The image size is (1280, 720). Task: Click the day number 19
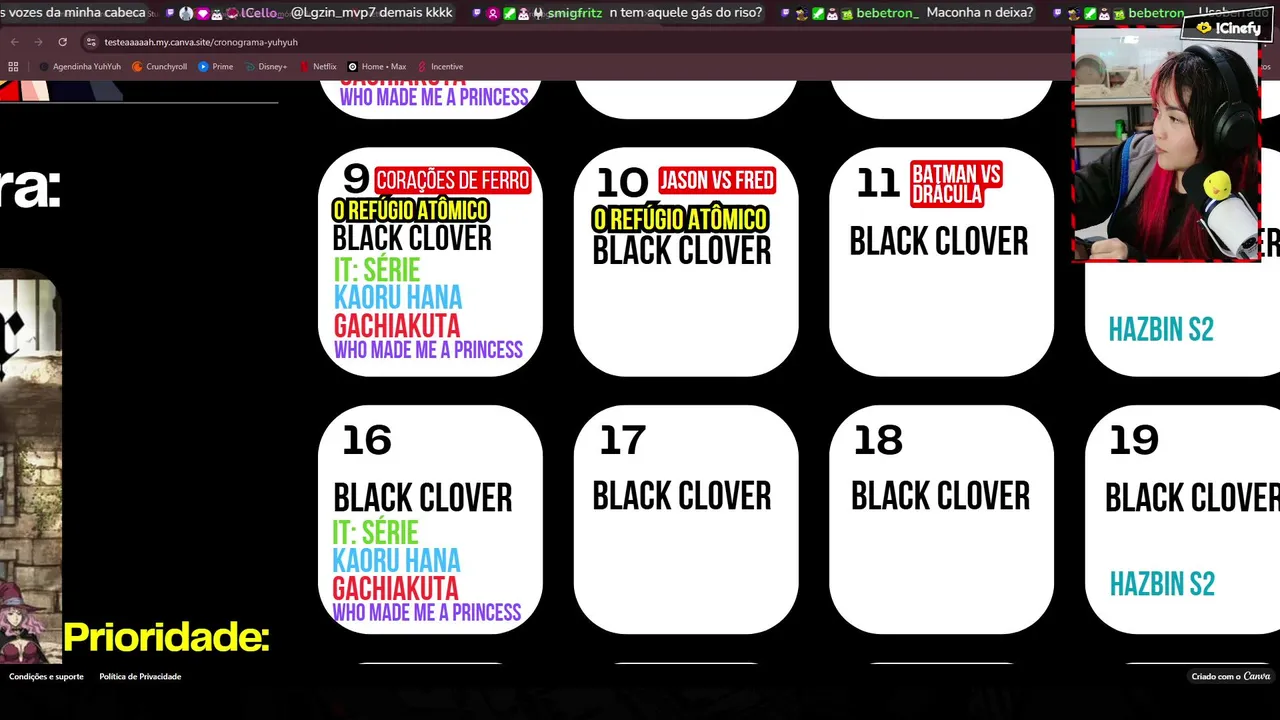(1134, 440)
